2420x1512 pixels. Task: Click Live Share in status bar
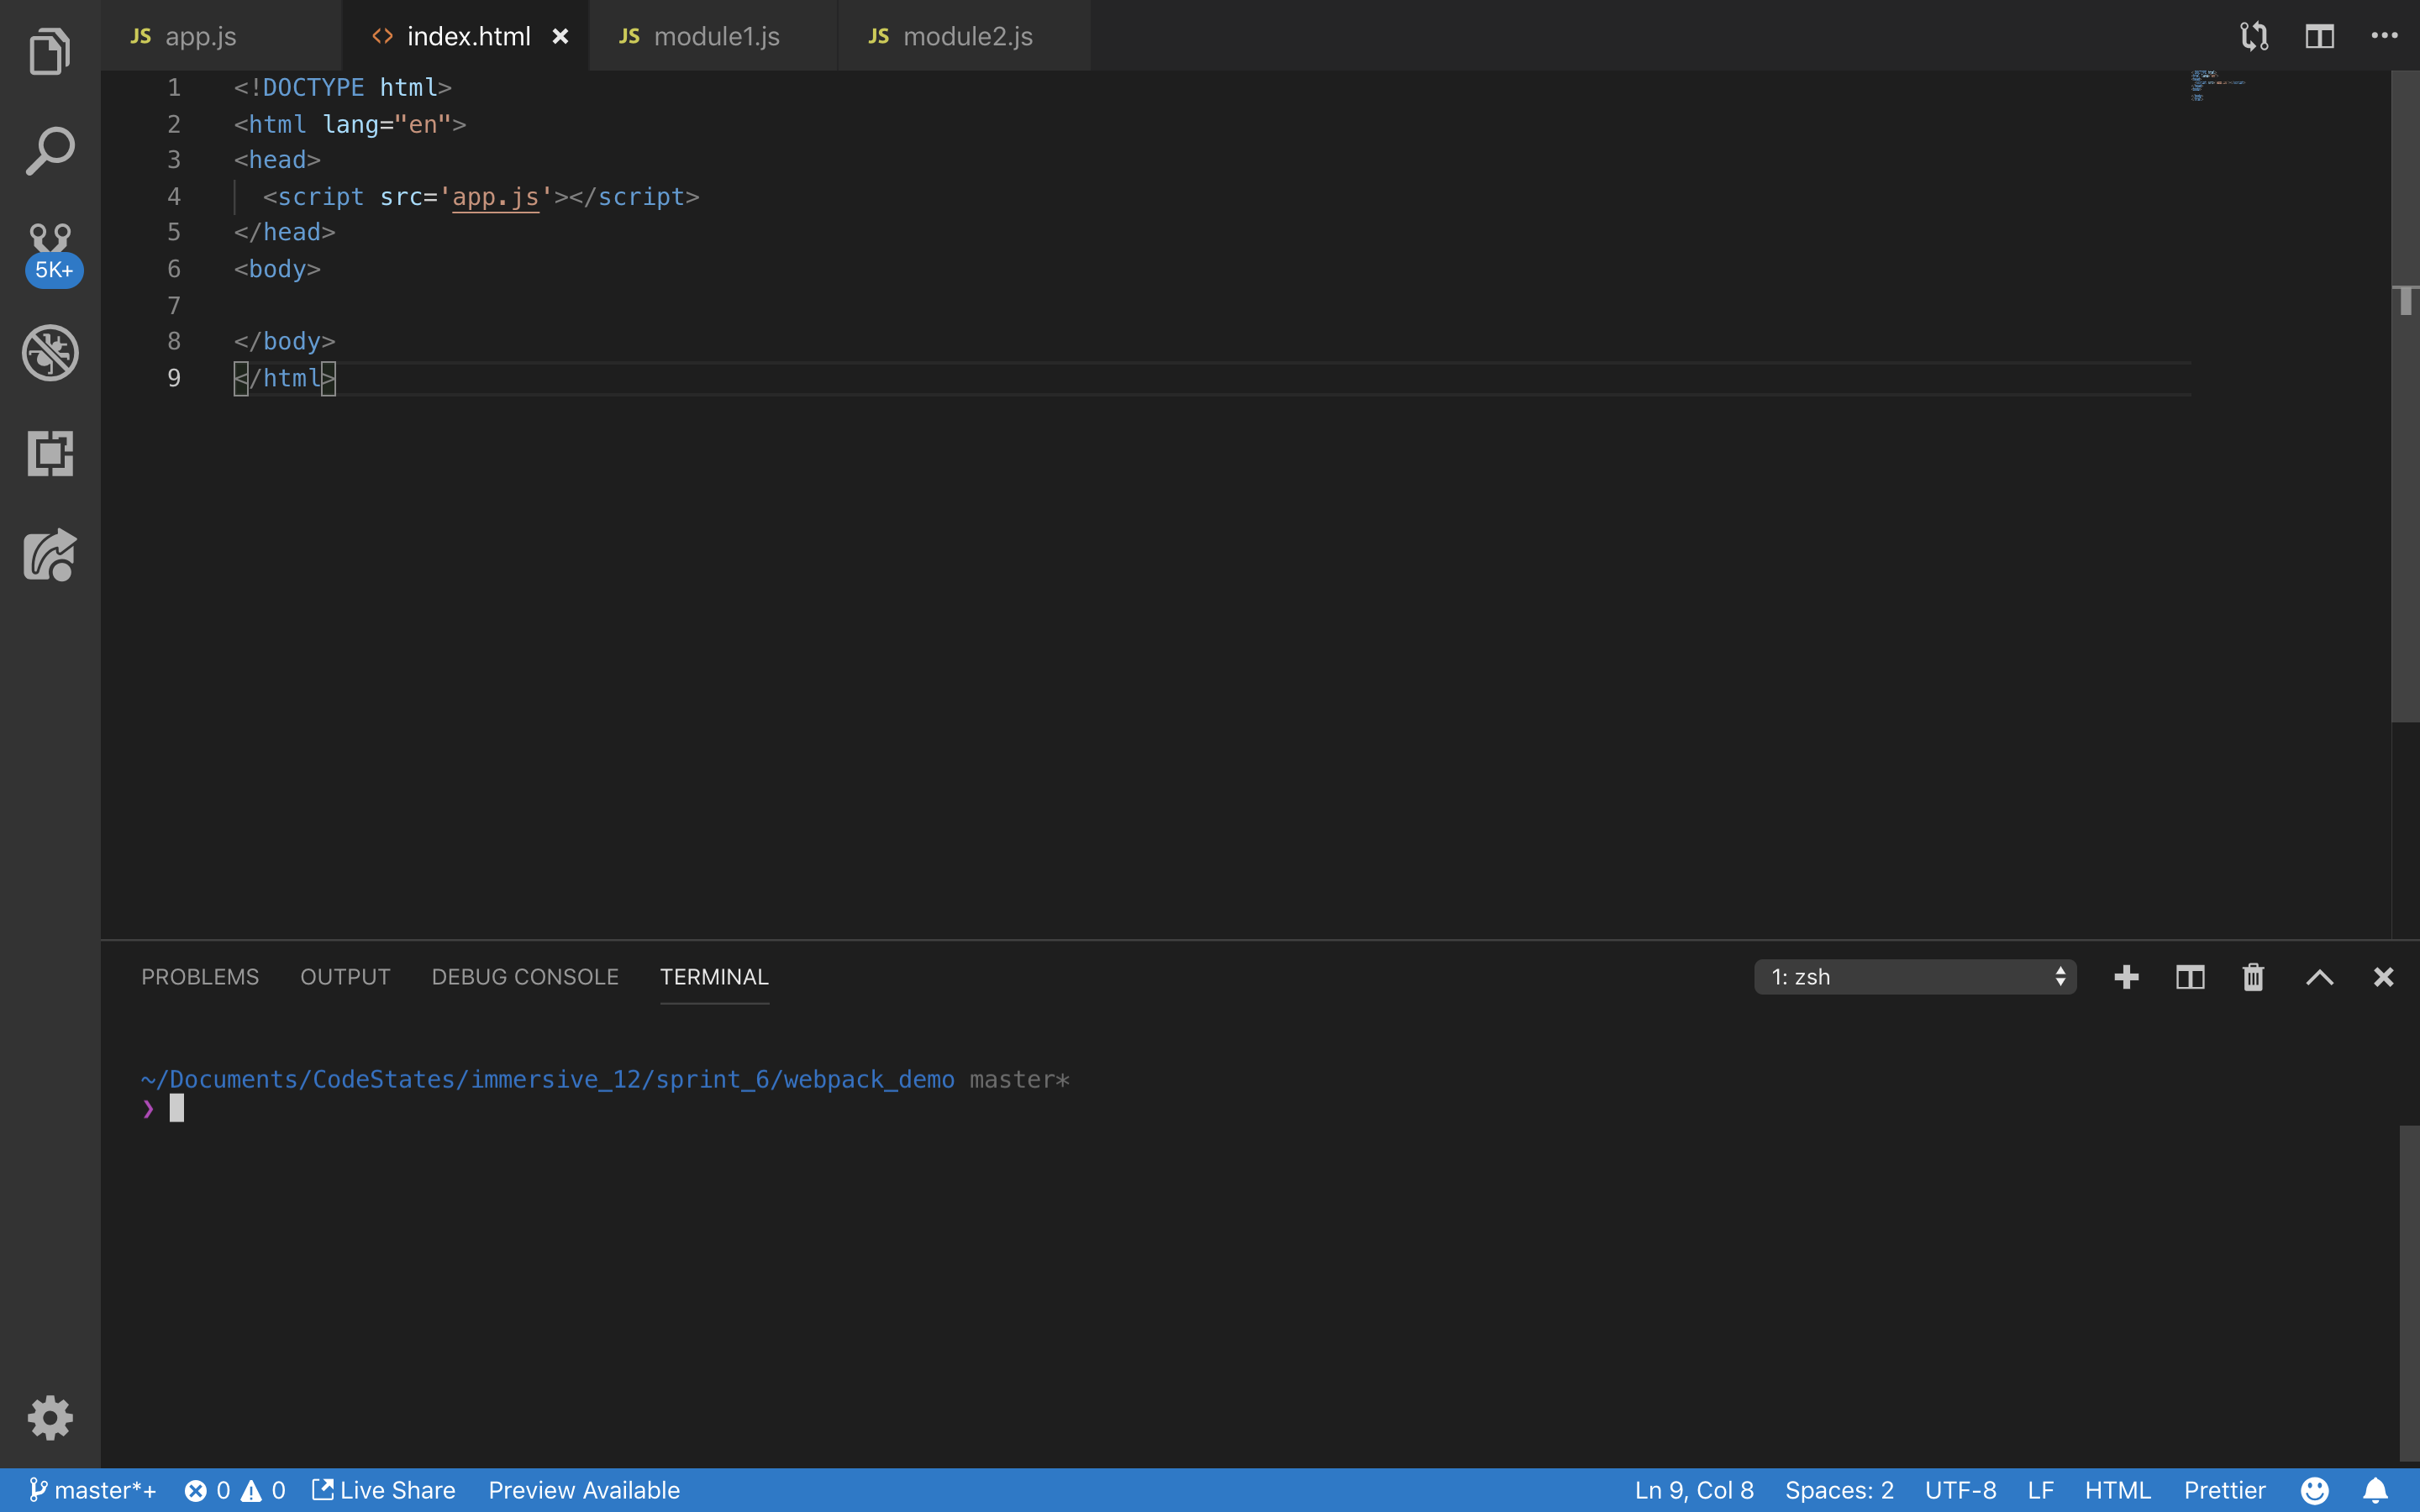384,1490
